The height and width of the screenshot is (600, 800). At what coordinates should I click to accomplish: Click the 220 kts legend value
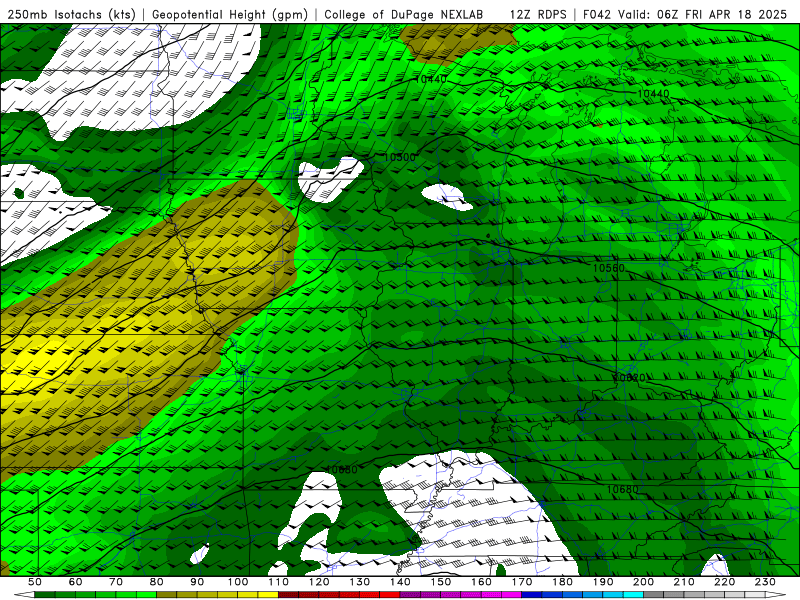pyautogui.click(x=725, y=582)
